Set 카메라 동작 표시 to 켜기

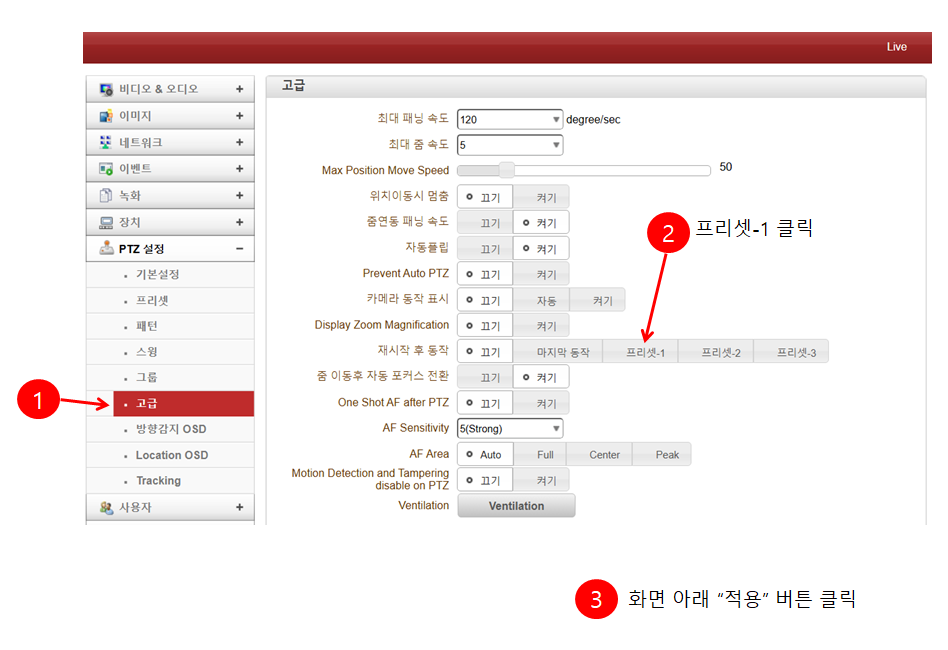597,300
